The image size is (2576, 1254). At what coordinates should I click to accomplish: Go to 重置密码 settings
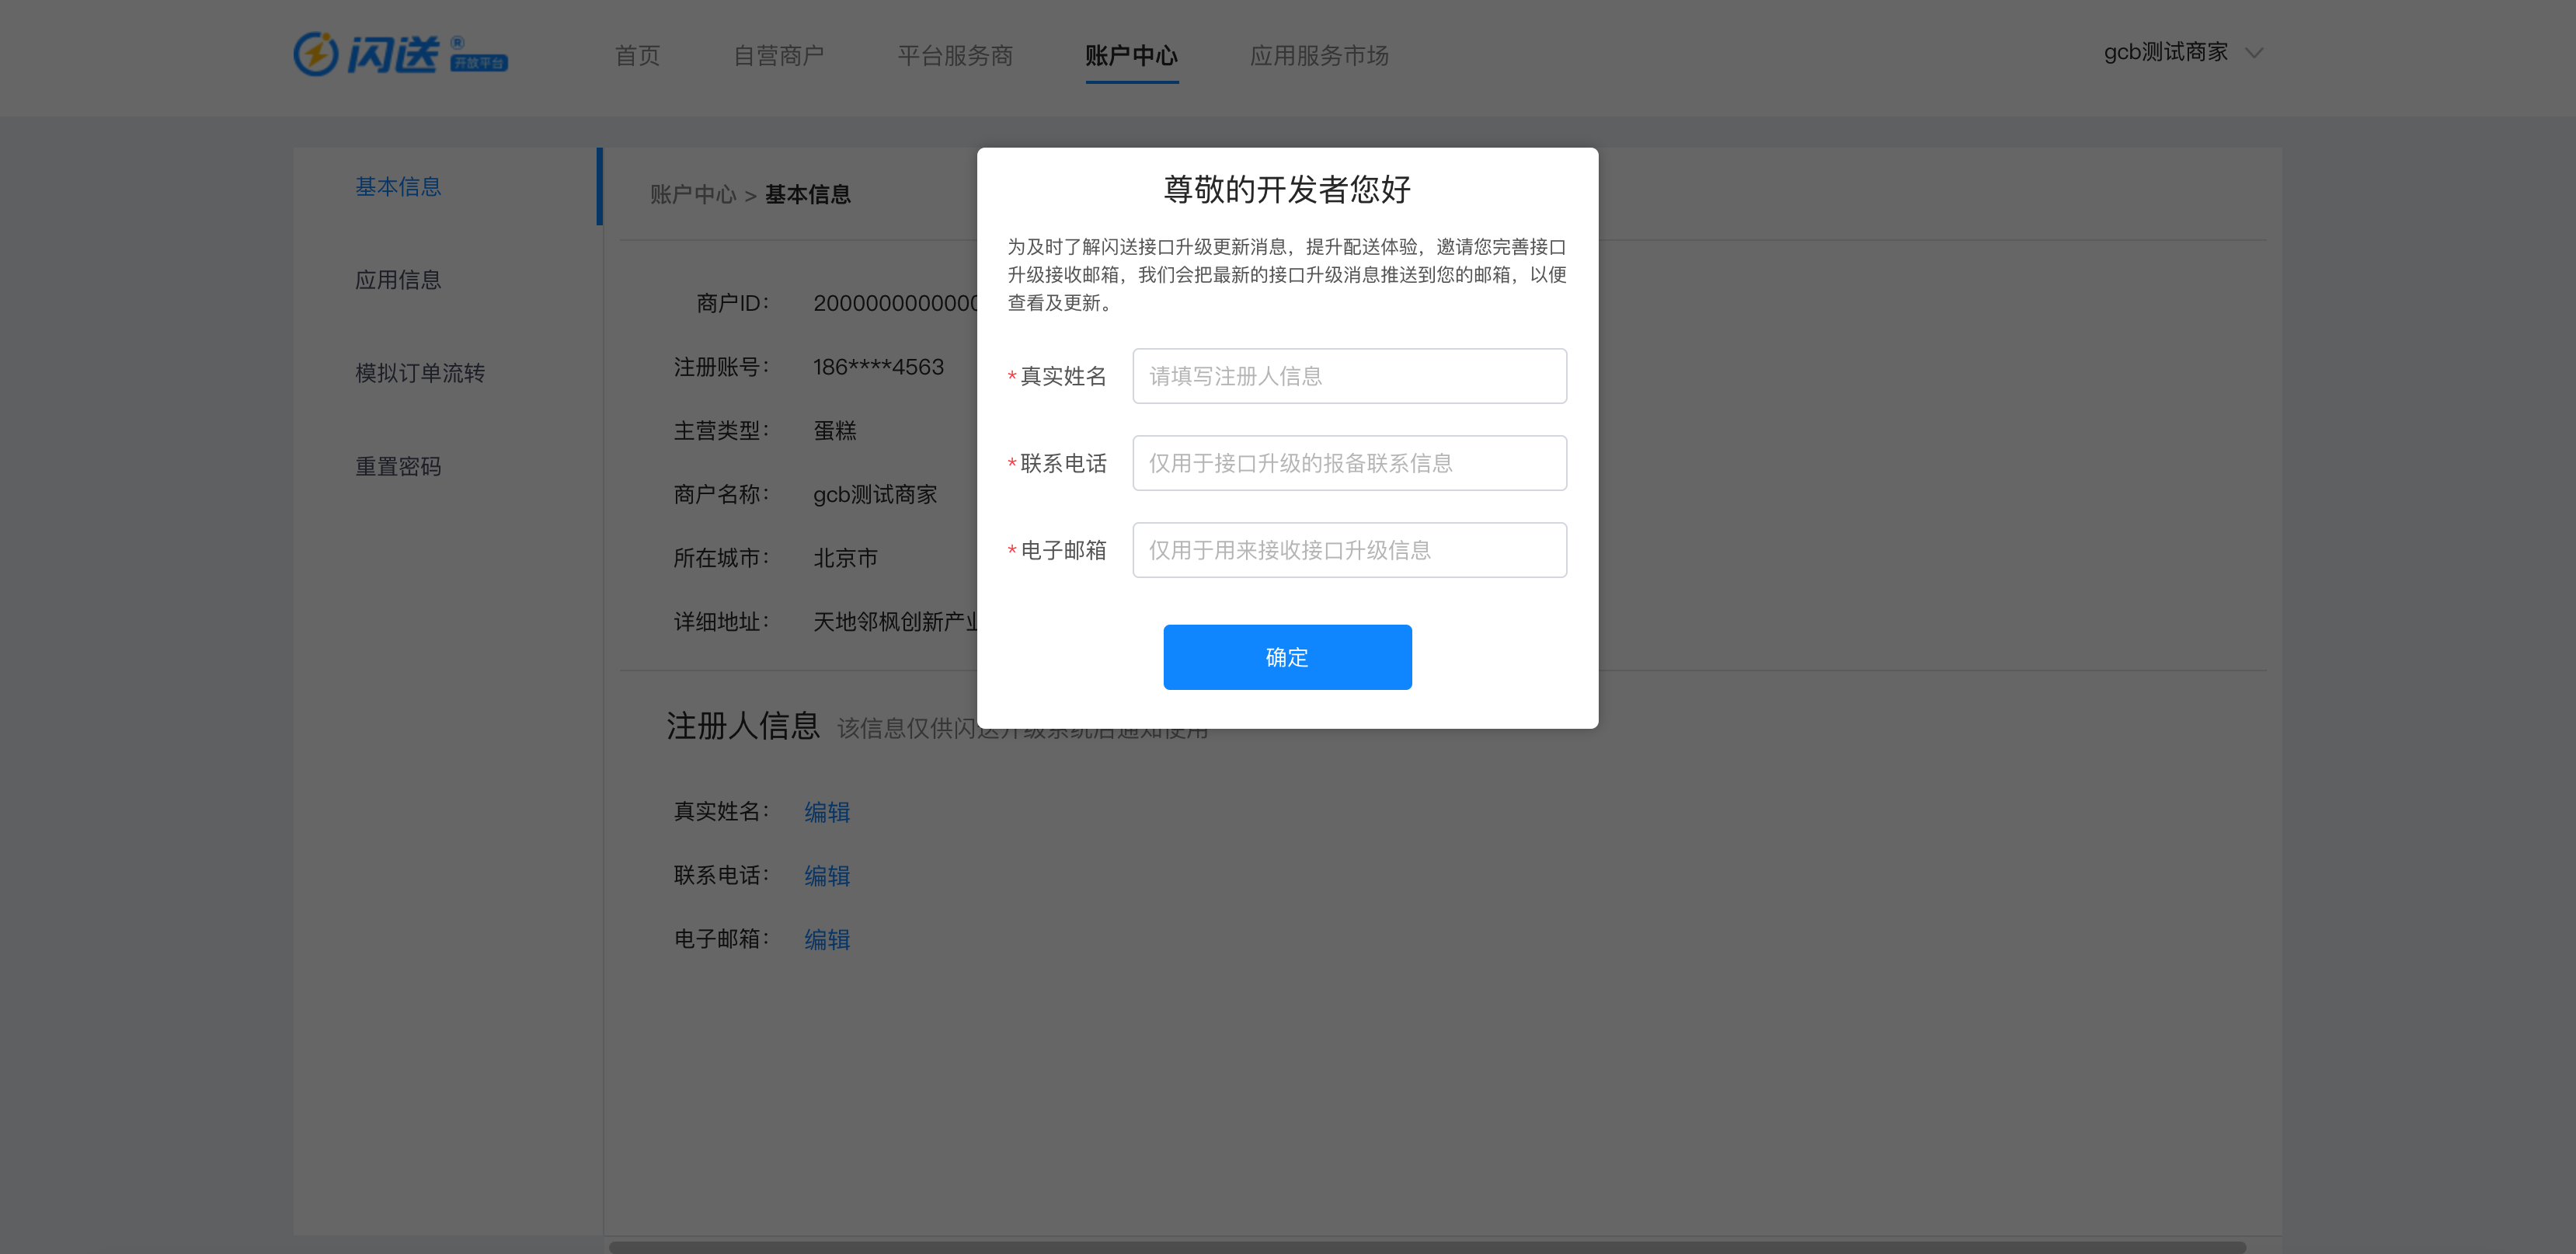pos(398,465)
